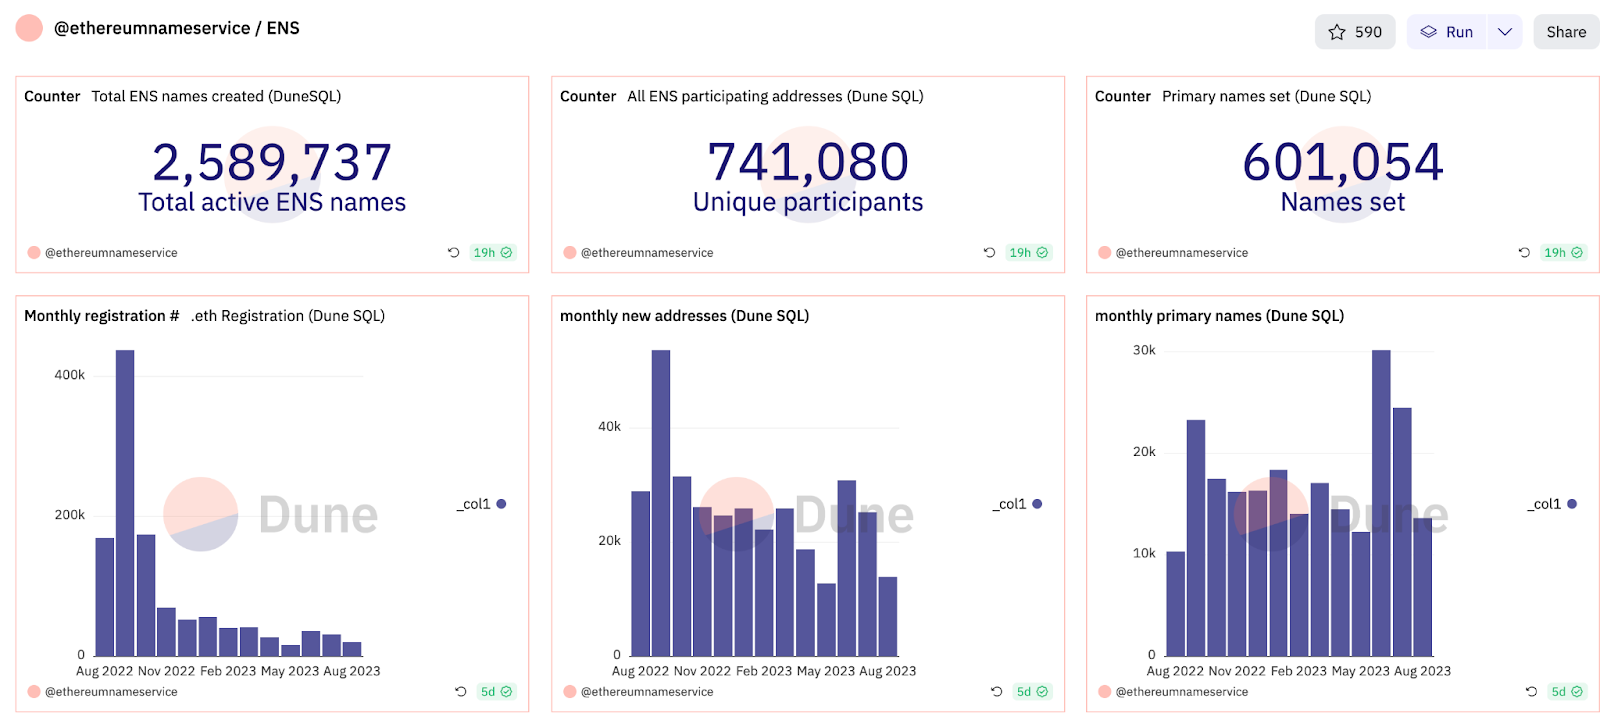Open @ethereumnameservice author link under Names set counter

tap(1181, 253)
